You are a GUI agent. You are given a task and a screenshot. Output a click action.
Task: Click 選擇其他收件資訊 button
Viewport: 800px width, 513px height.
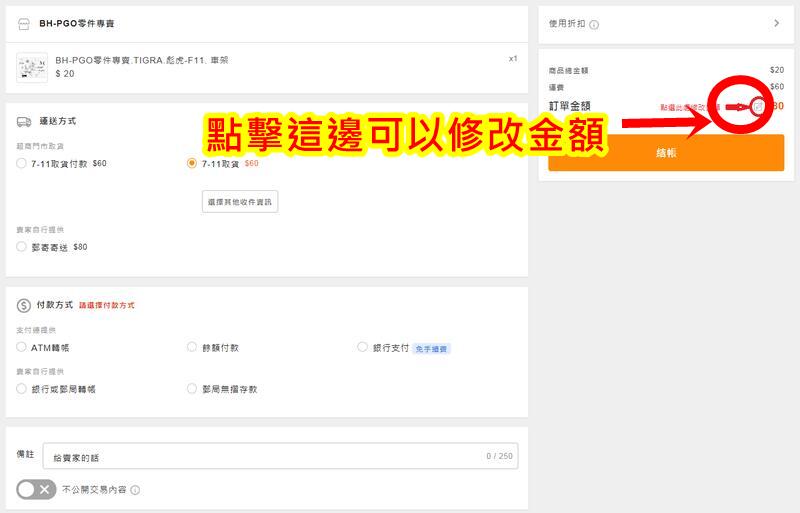coord(240,202)
